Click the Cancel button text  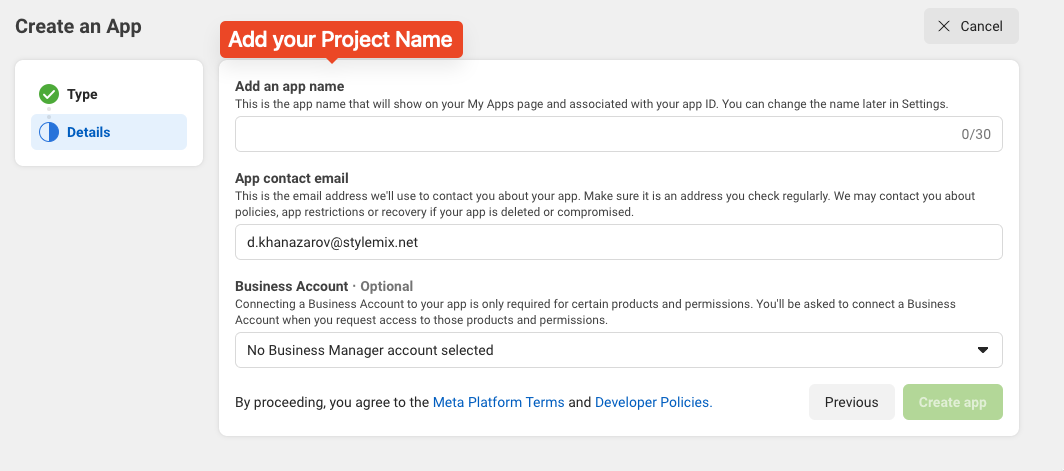[x=981, y=27]
